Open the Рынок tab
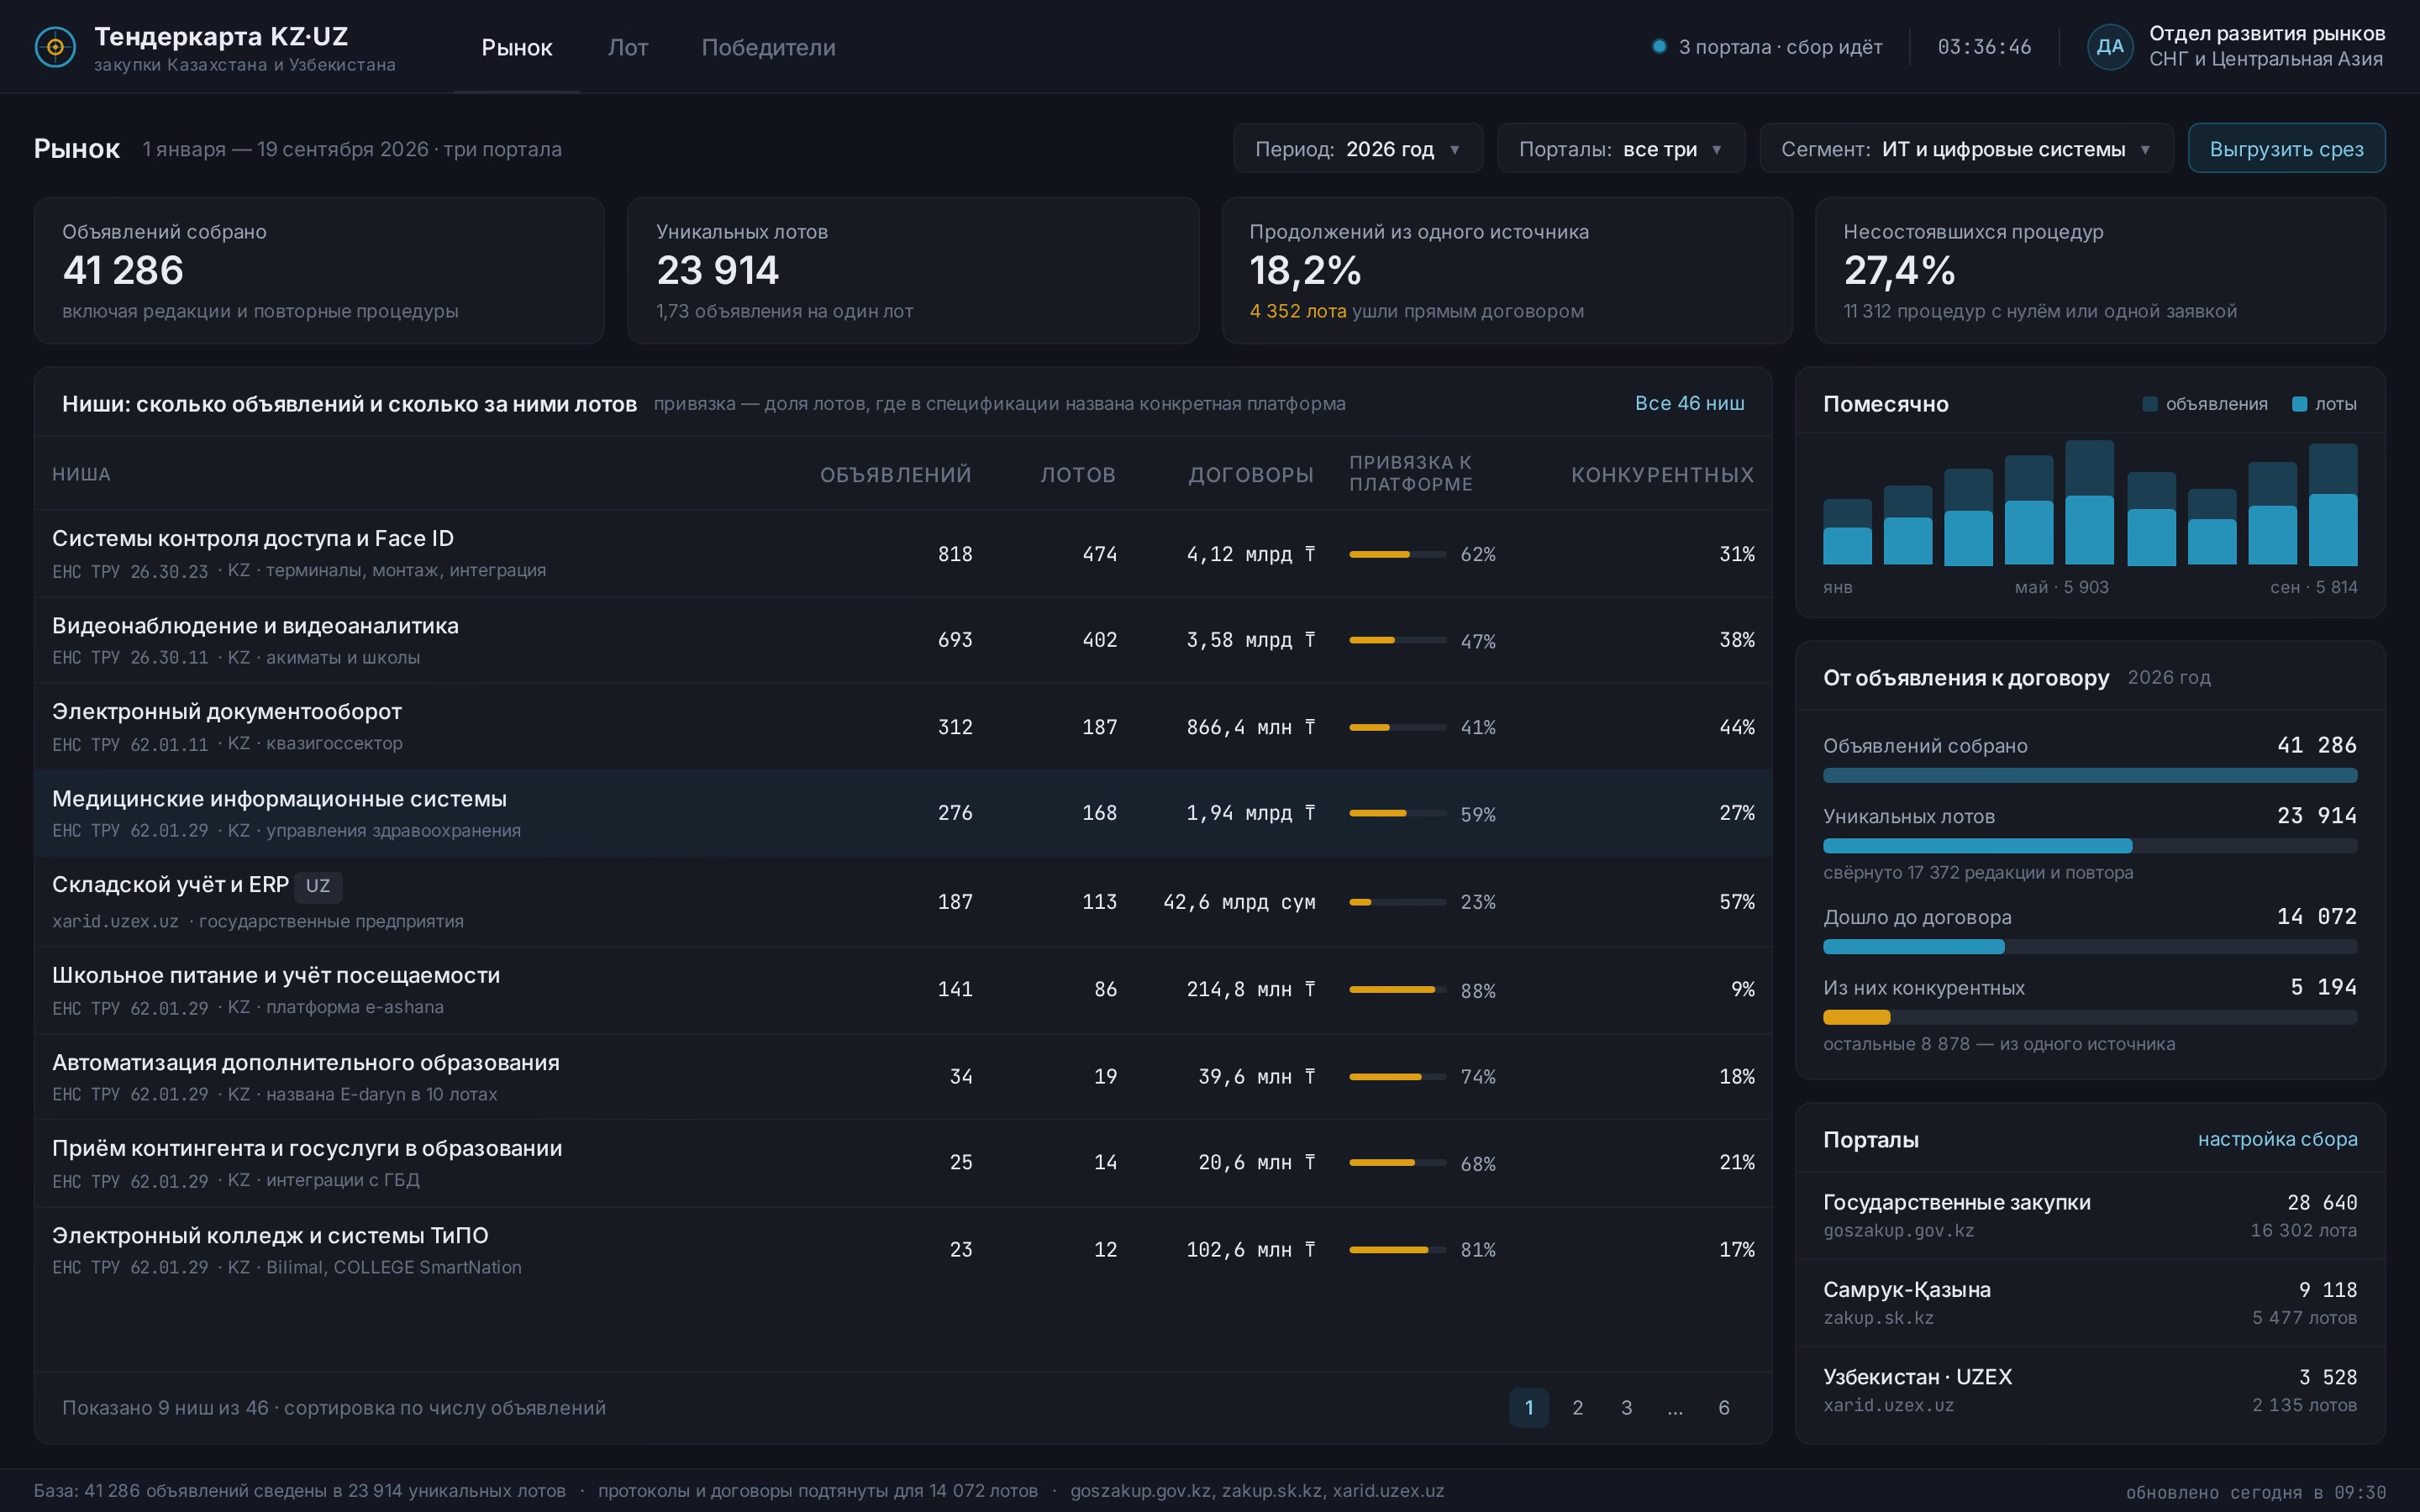This screenshot has width=2420, height=1512. [x=516, y=47]
